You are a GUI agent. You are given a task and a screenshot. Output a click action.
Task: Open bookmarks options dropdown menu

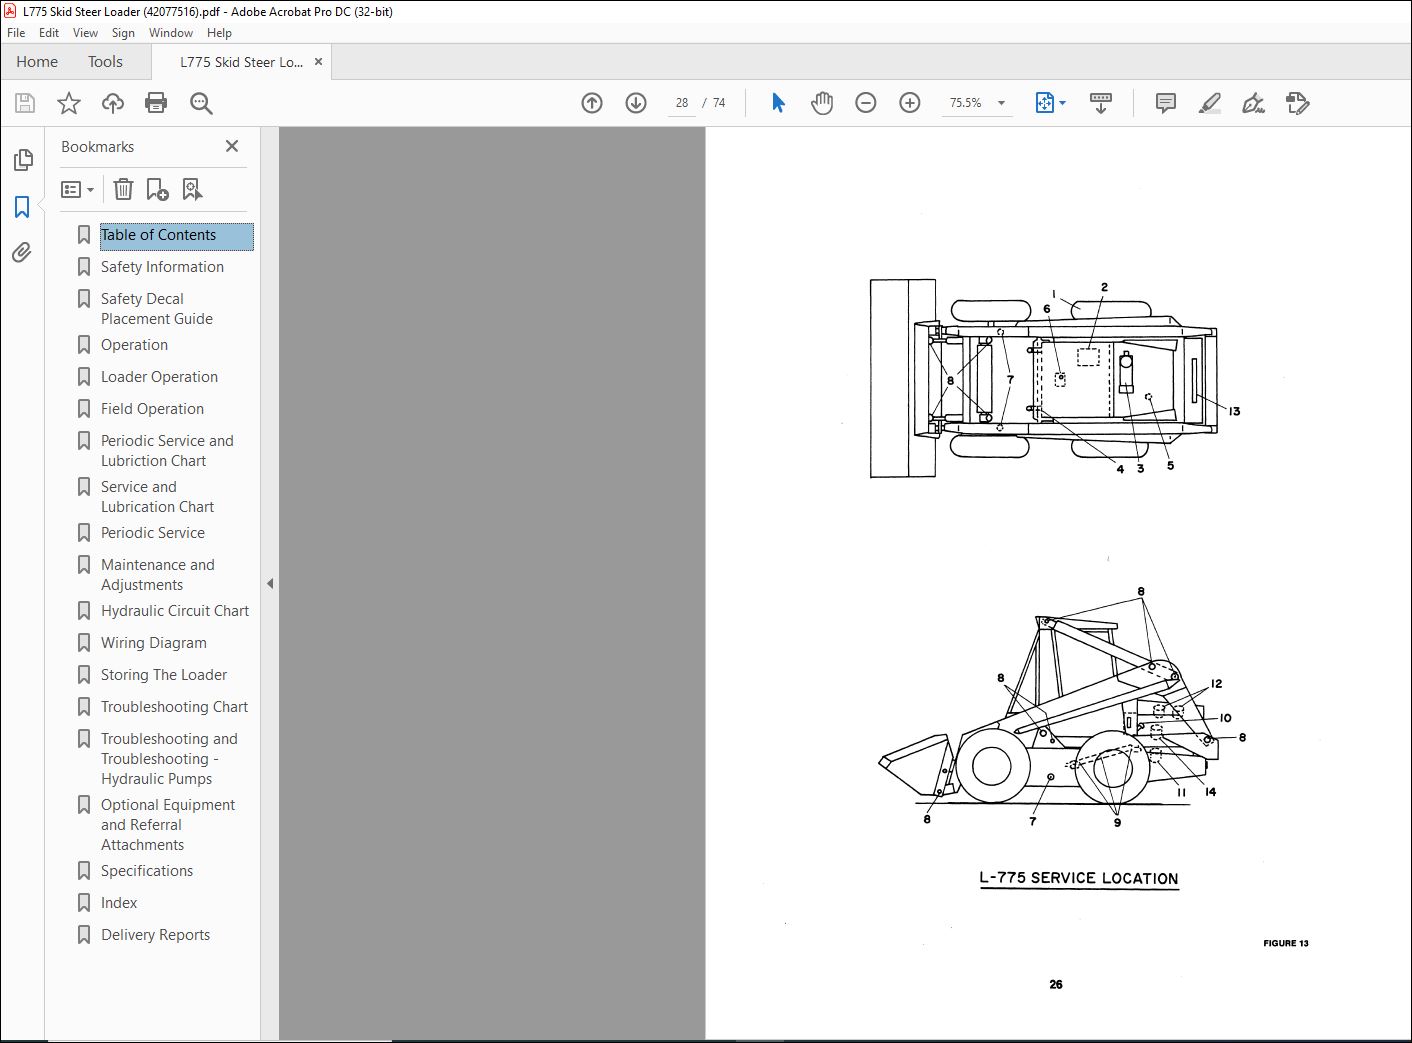coord(78,189)
